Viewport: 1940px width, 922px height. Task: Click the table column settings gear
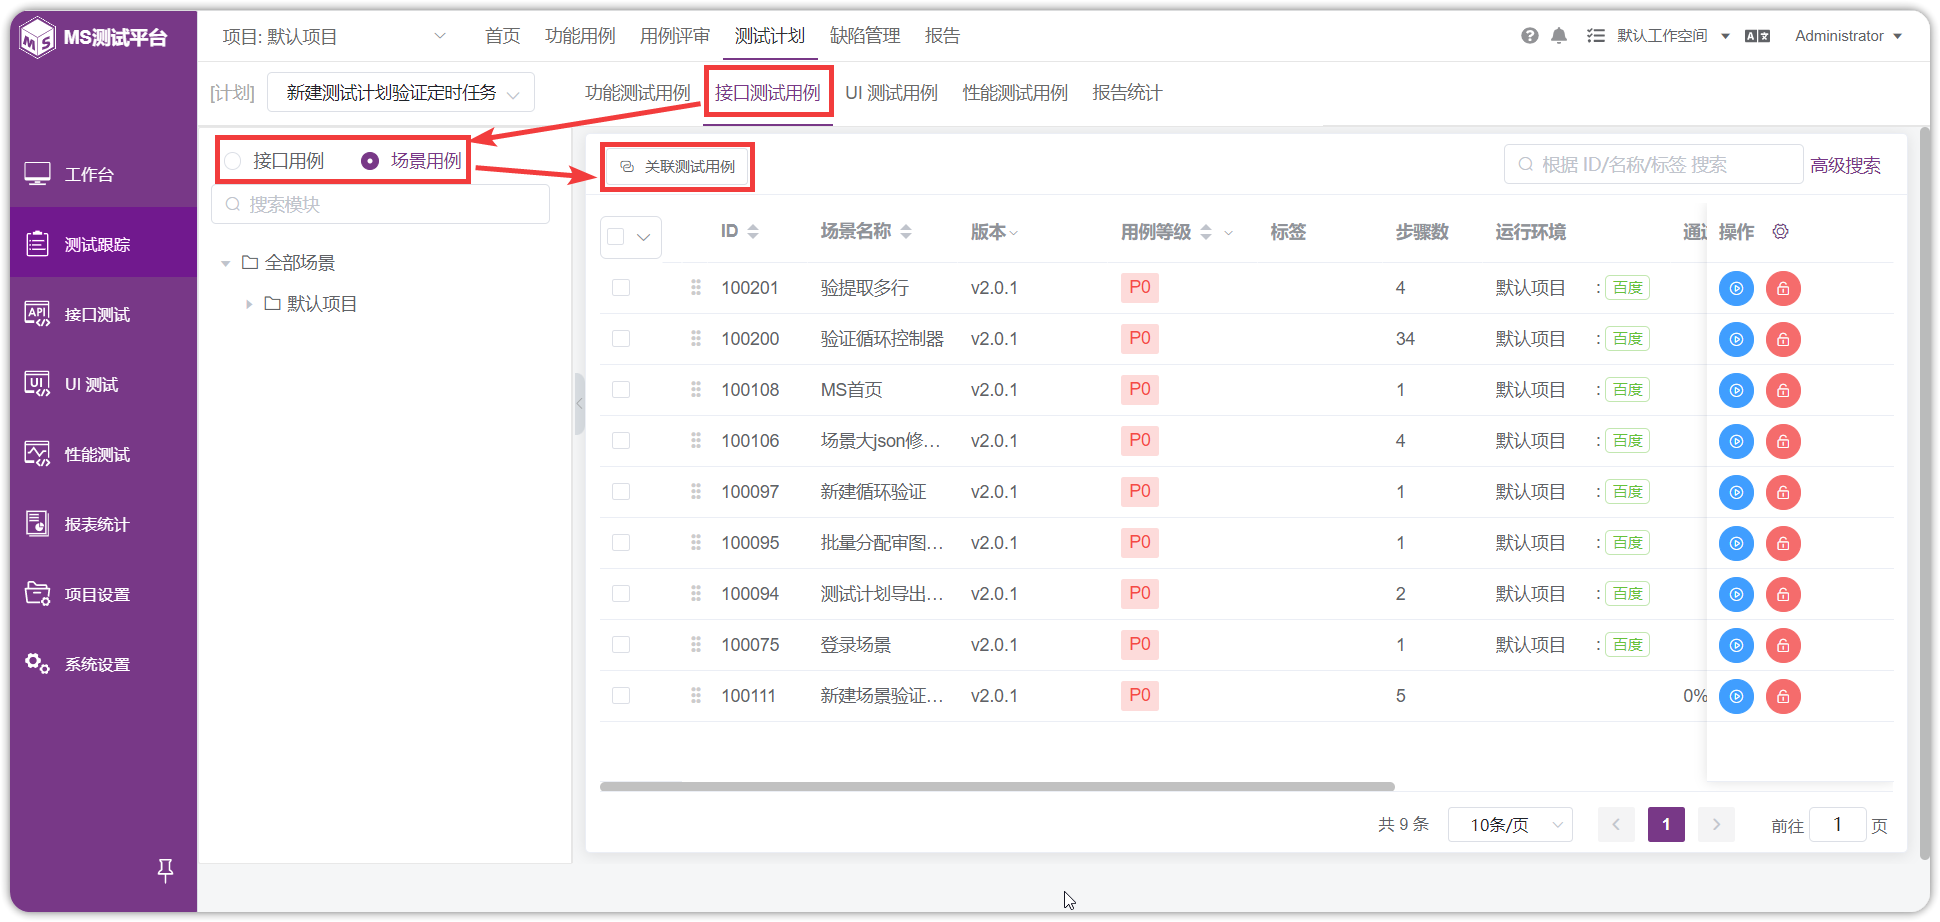[x=1781, y=231]
